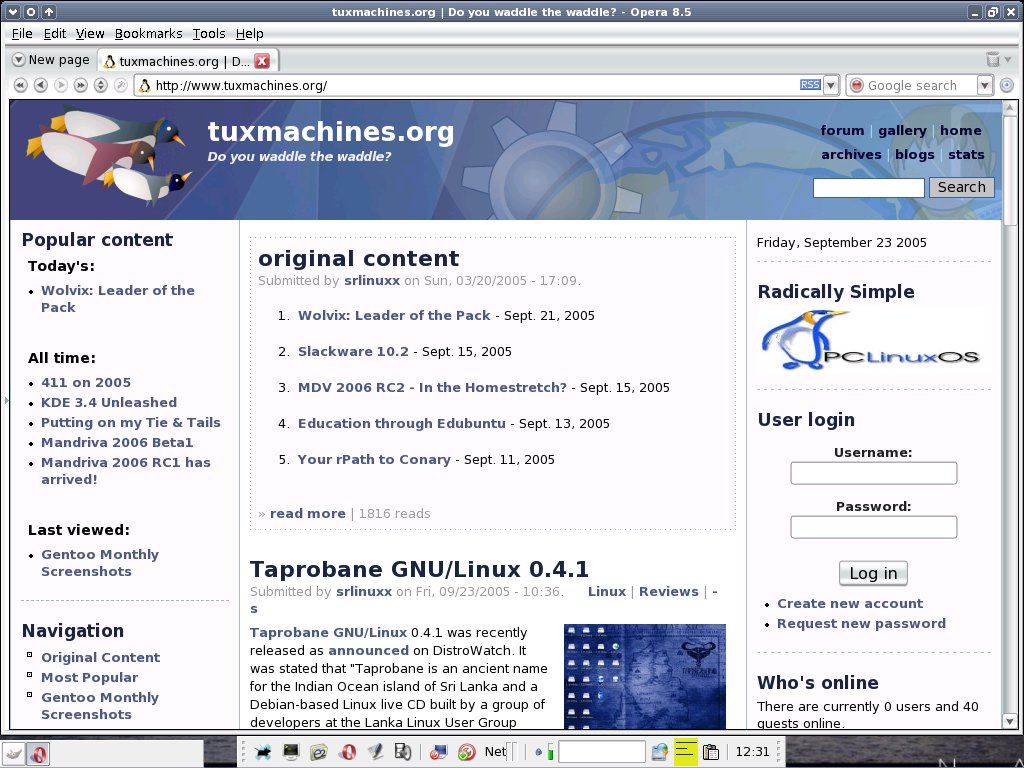Click the penguin site icon in the address bar
Viewport: 1024px width, 768px height.
point(144,86)
